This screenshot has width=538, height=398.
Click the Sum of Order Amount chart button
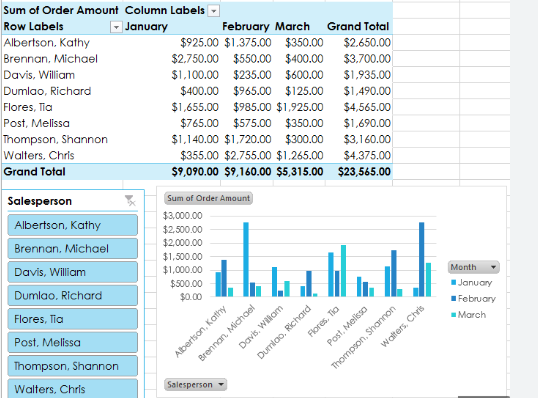209,198
